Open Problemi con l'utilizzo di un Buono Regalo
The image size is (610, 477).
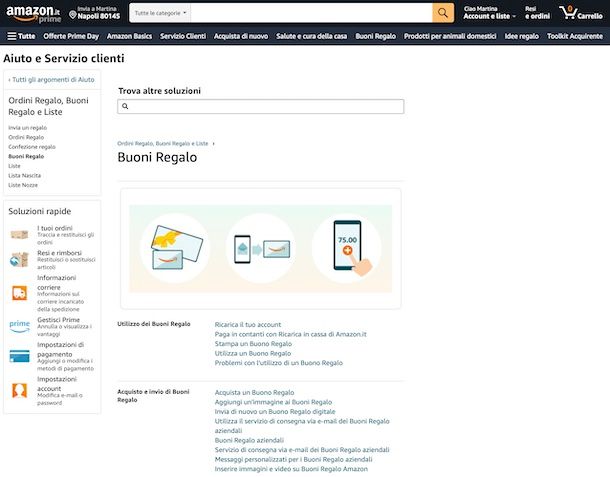coord(279,363)
